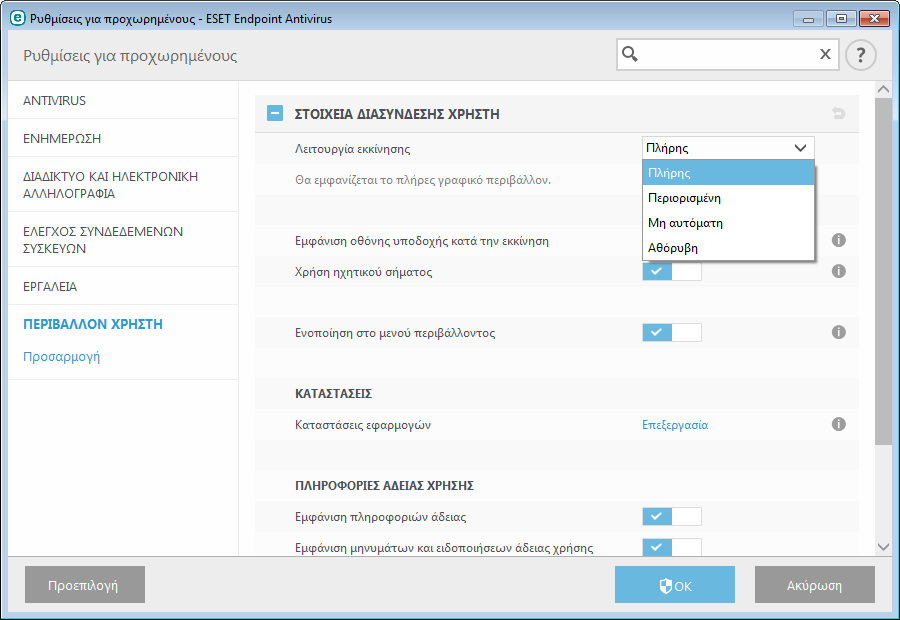Screen dimensions: 900x620
Task: Select ΠΕΡΙΒΑΛΛΟΝ ΧΡΗΣΤΗ category
Action: pyautogui.click(x=93, y=324)
